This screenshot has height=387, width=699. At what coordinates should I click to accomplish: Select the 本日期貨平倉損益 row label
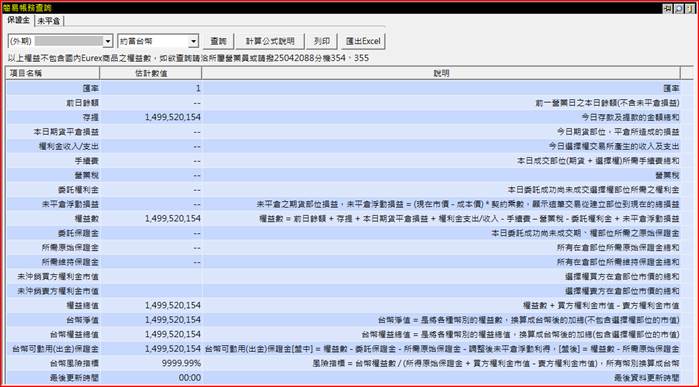coord(66,132)
